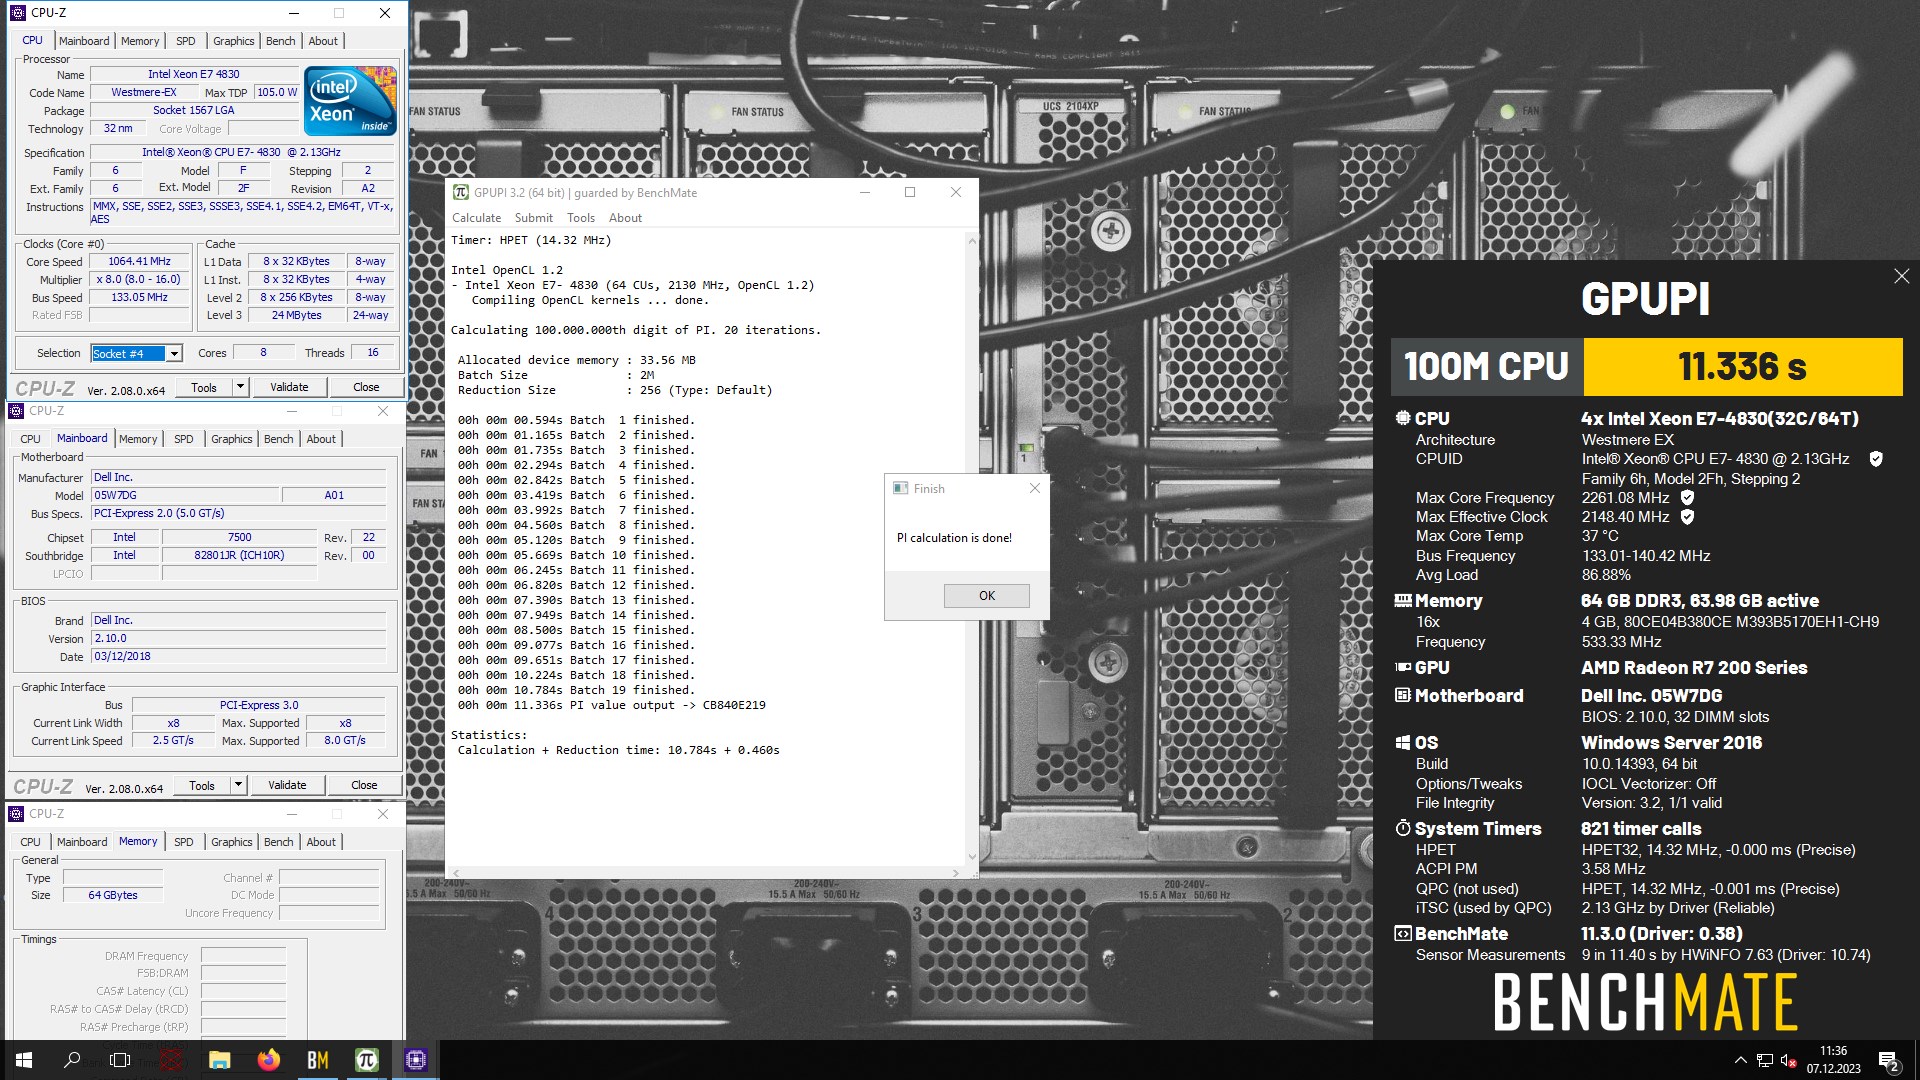The image size is (1920, 1080).
Task: Switch to Memory tab in top CPU-Z window
Action: 140,41
